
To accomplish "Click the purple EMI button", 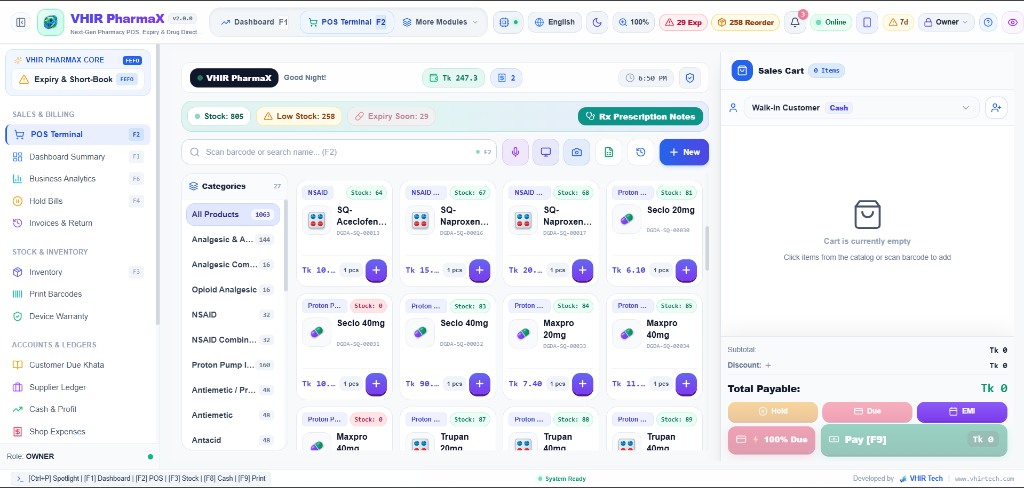I will [x=962, y=412].
